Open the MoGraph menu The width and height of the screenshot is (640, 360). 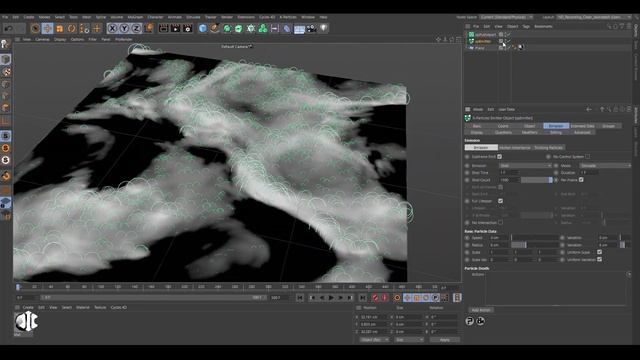point(135,17)
